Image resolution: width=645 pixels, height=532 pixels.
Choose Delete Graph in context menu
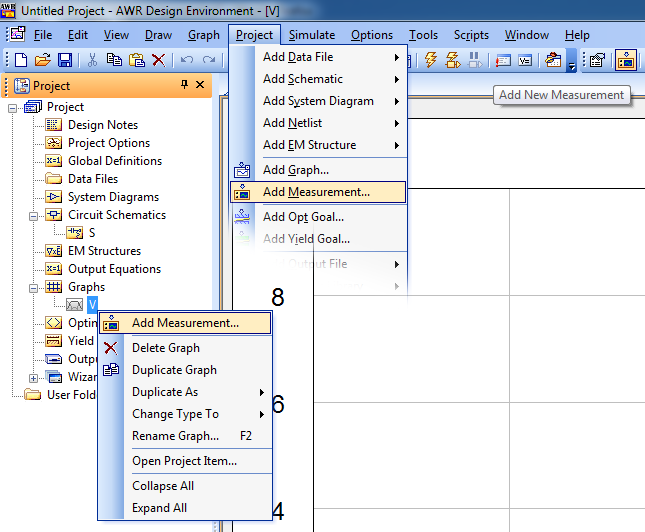[x=185, y=348]
